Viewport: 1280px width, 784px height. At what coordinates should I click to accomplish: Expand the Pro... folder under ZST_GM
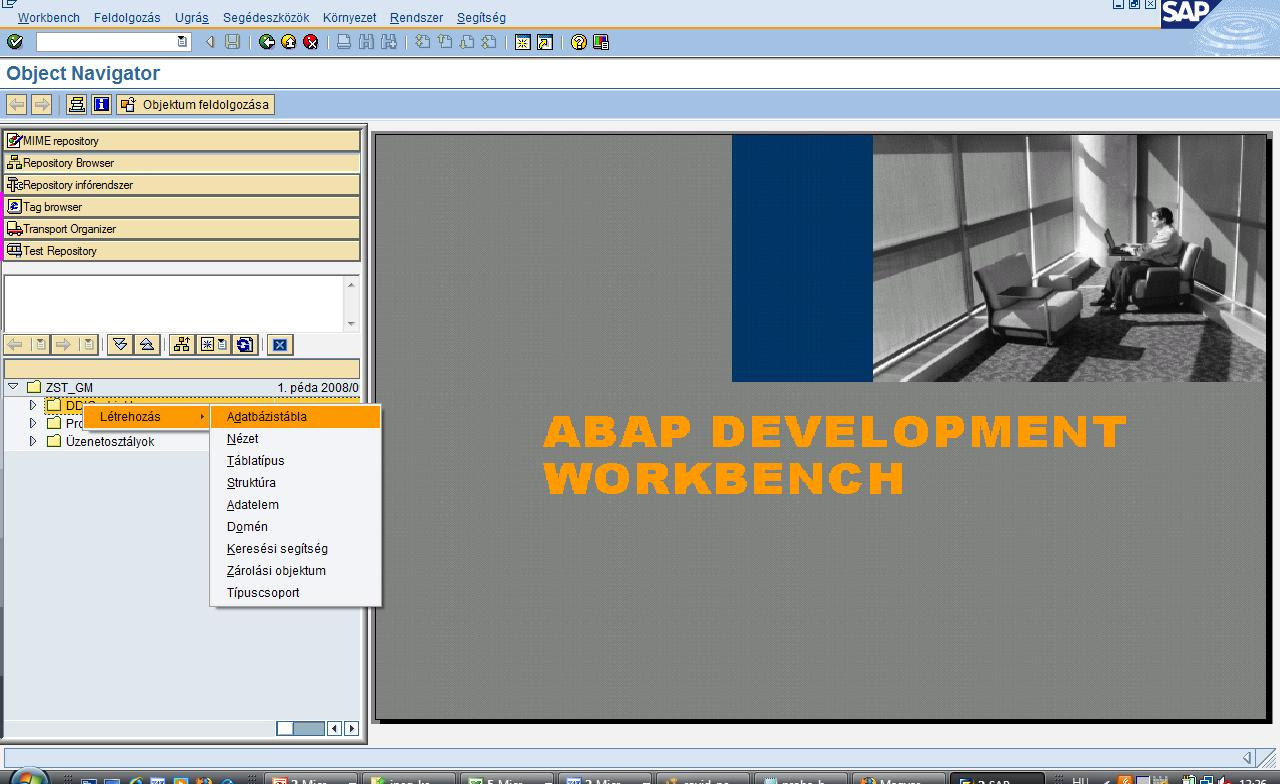tap(33, 423)
